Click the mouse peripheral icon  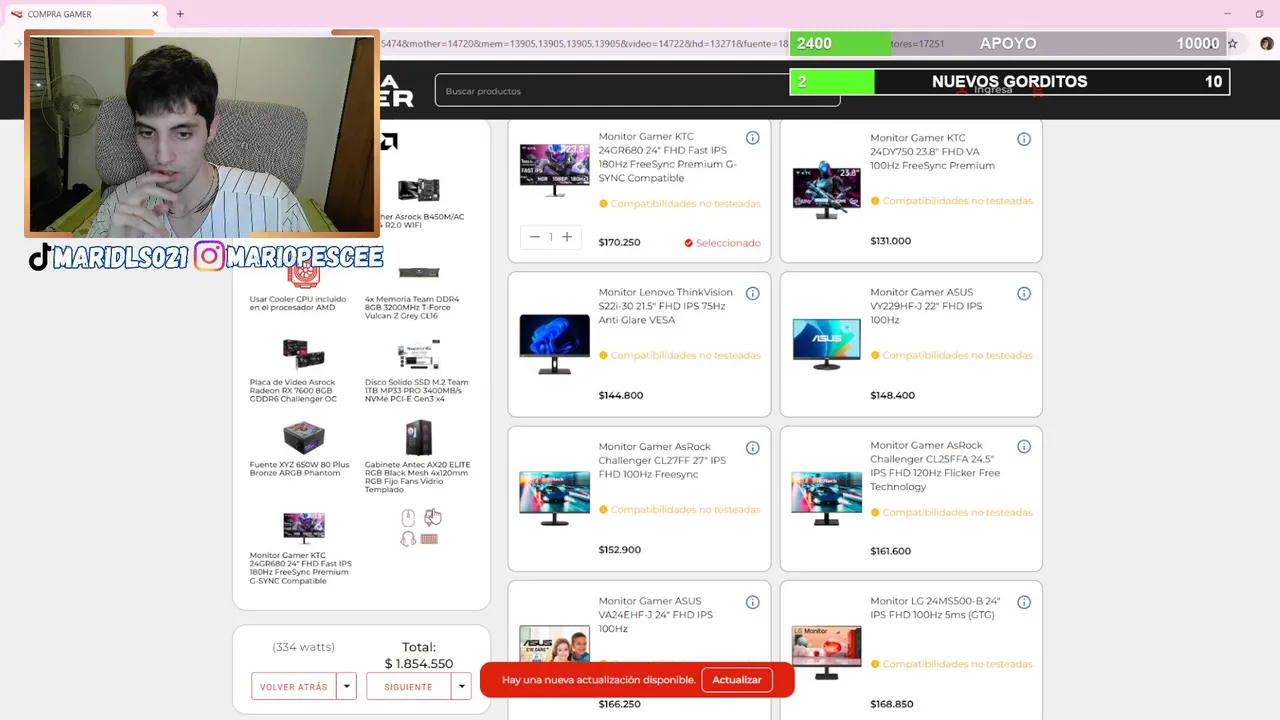408,517
